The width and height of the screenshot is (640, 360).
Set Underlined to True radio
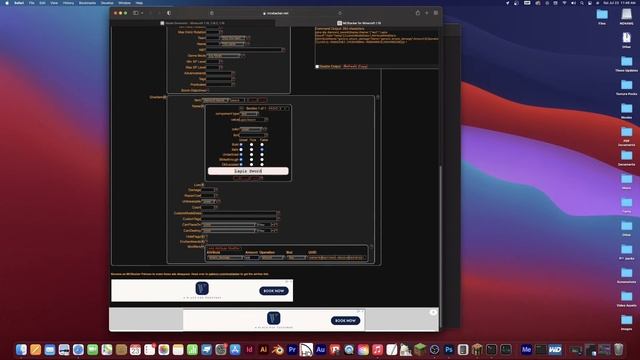click(251, 154)
